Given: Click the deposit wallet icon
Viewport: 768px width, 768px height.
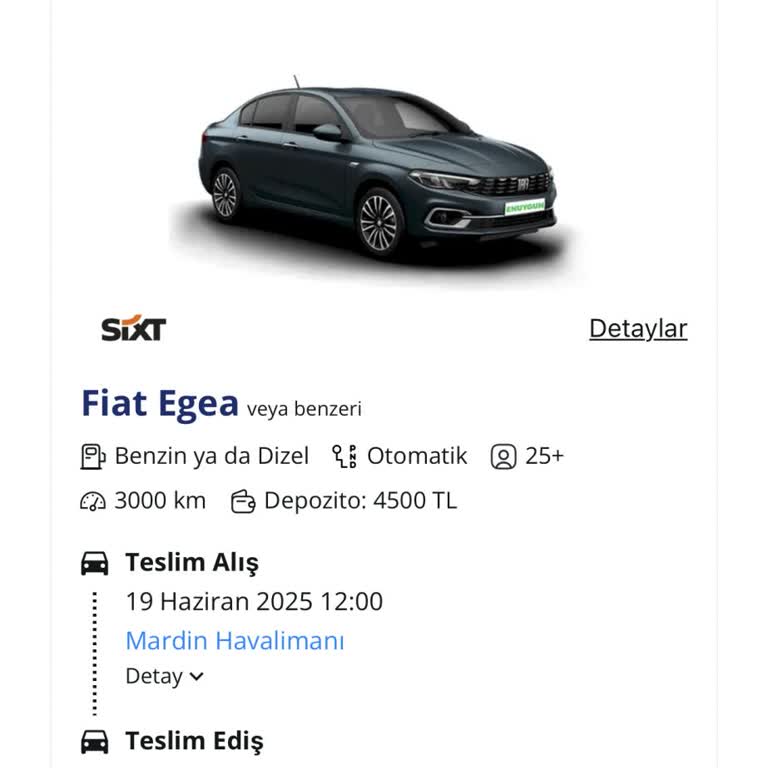Looking at the screenshot, I should (x=243, y=501).
